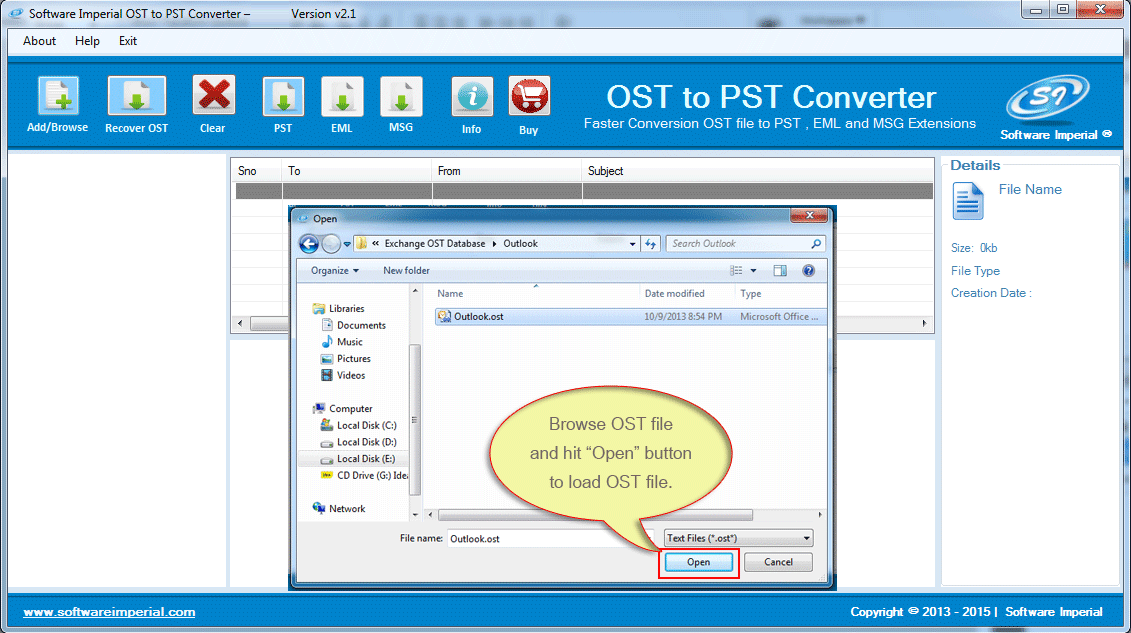Close the Open dialog
1131x633 pixels.
click(x=809, y=215)
